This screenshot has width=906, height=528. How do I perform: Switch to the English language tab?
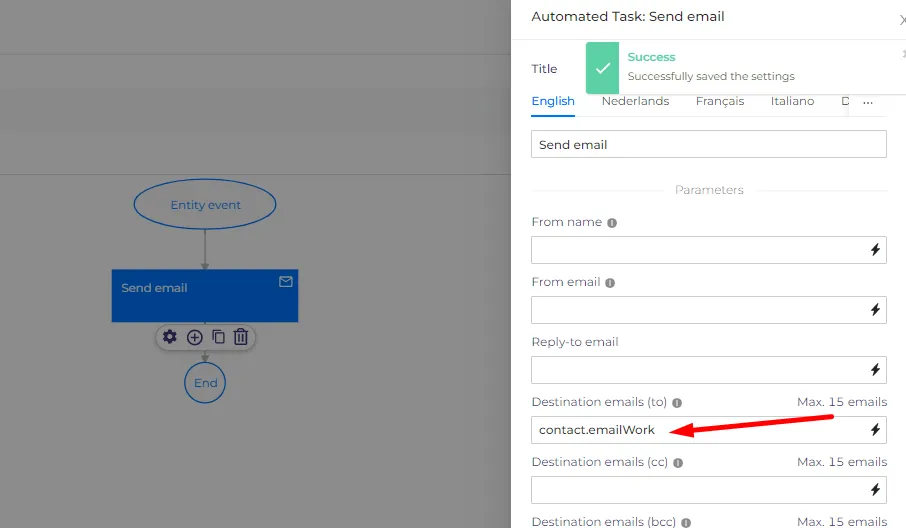553,101
